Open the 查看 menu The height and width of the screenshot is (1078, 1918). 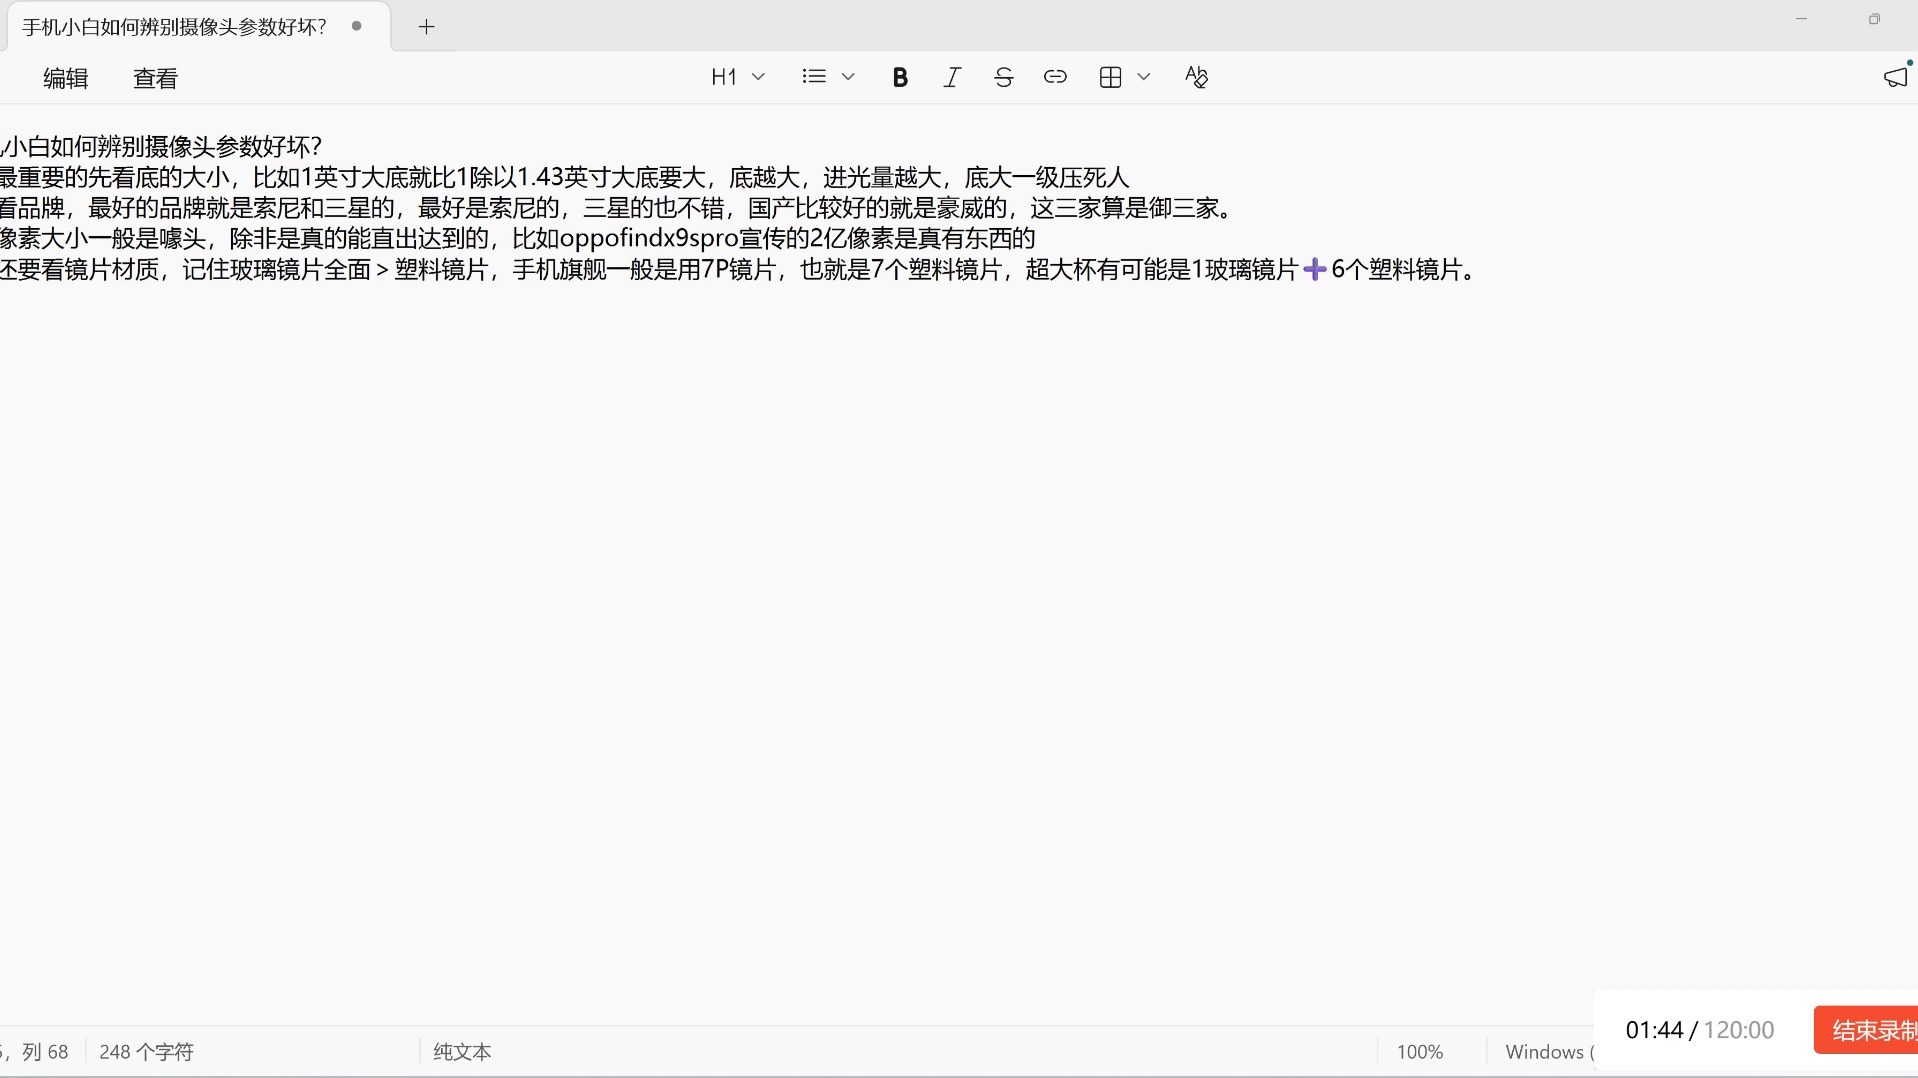pos(155,78)
